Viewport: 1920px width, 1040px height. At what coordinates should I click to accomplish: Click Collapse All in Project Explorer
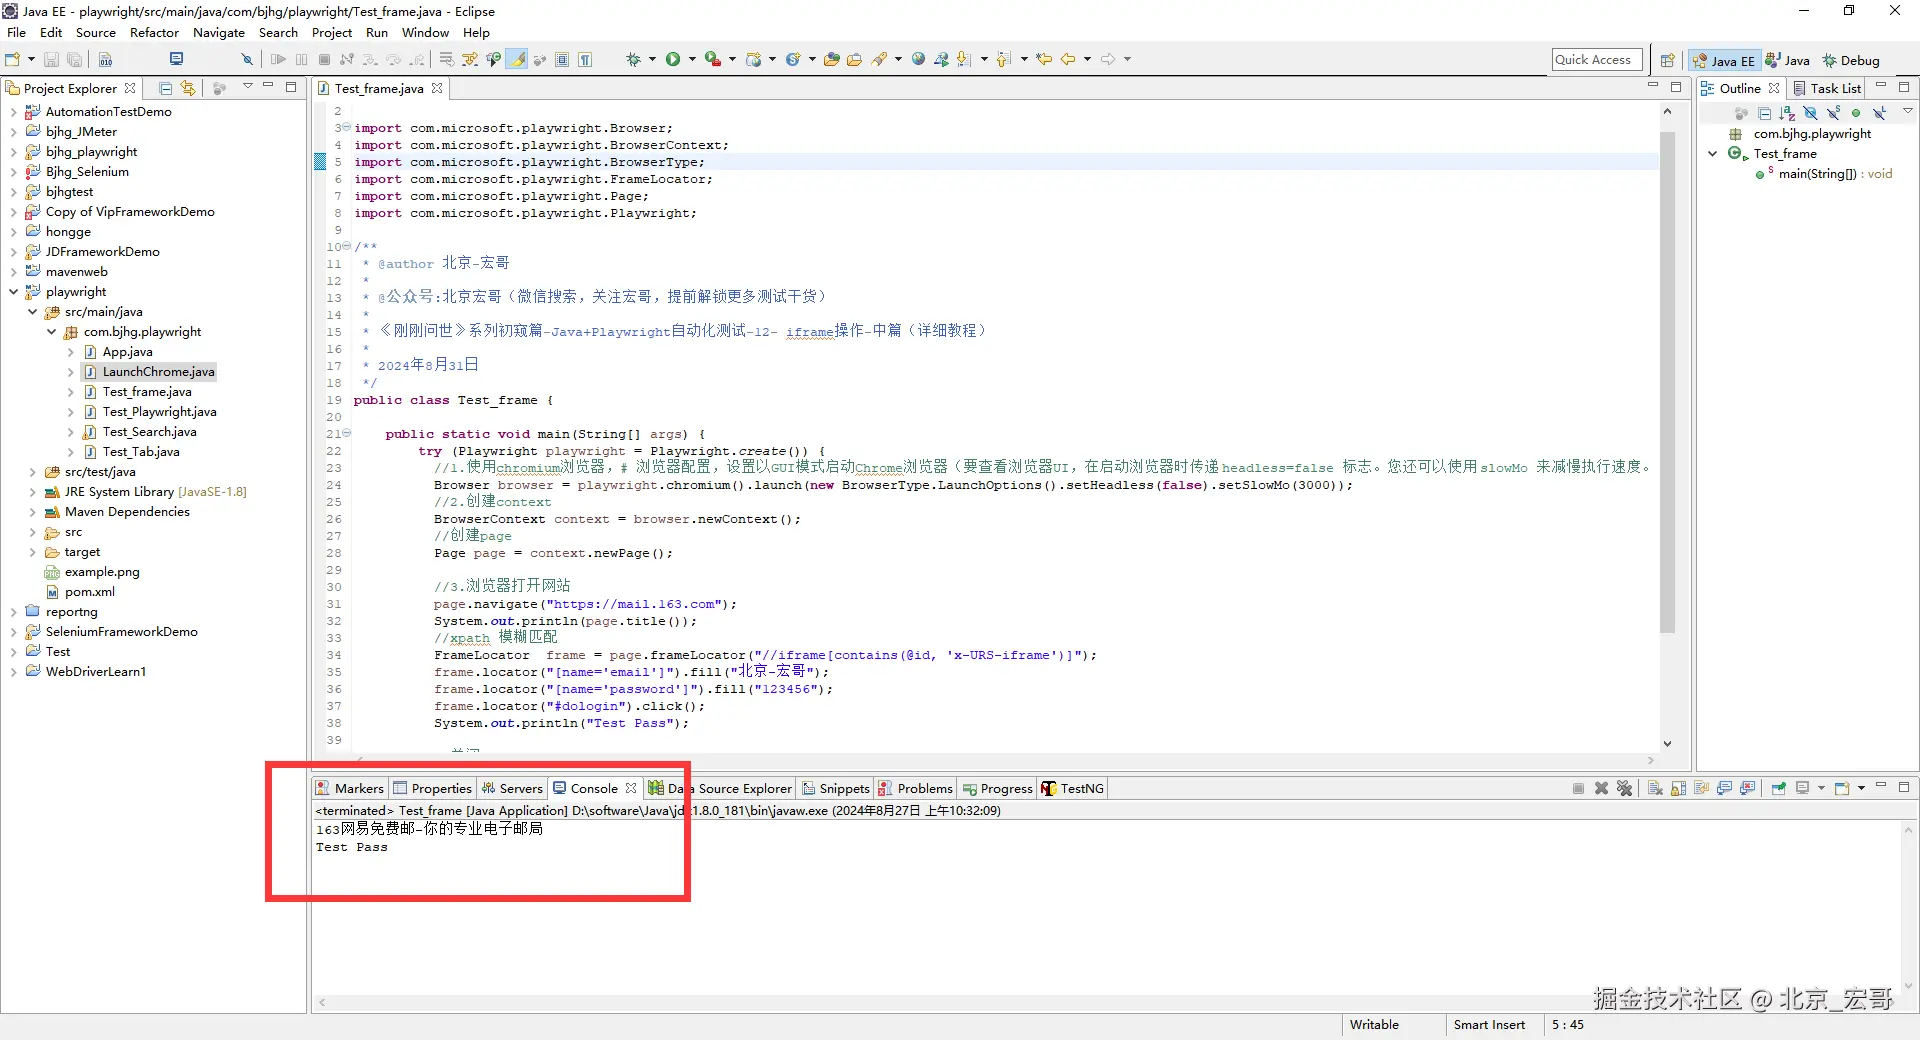point(166,88)
